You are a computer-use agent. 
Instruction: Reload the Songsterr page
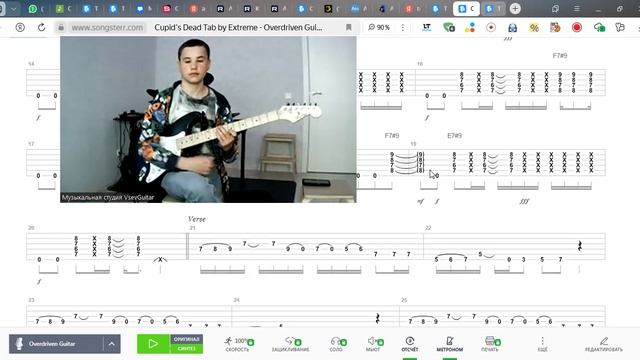coord(41,27)
